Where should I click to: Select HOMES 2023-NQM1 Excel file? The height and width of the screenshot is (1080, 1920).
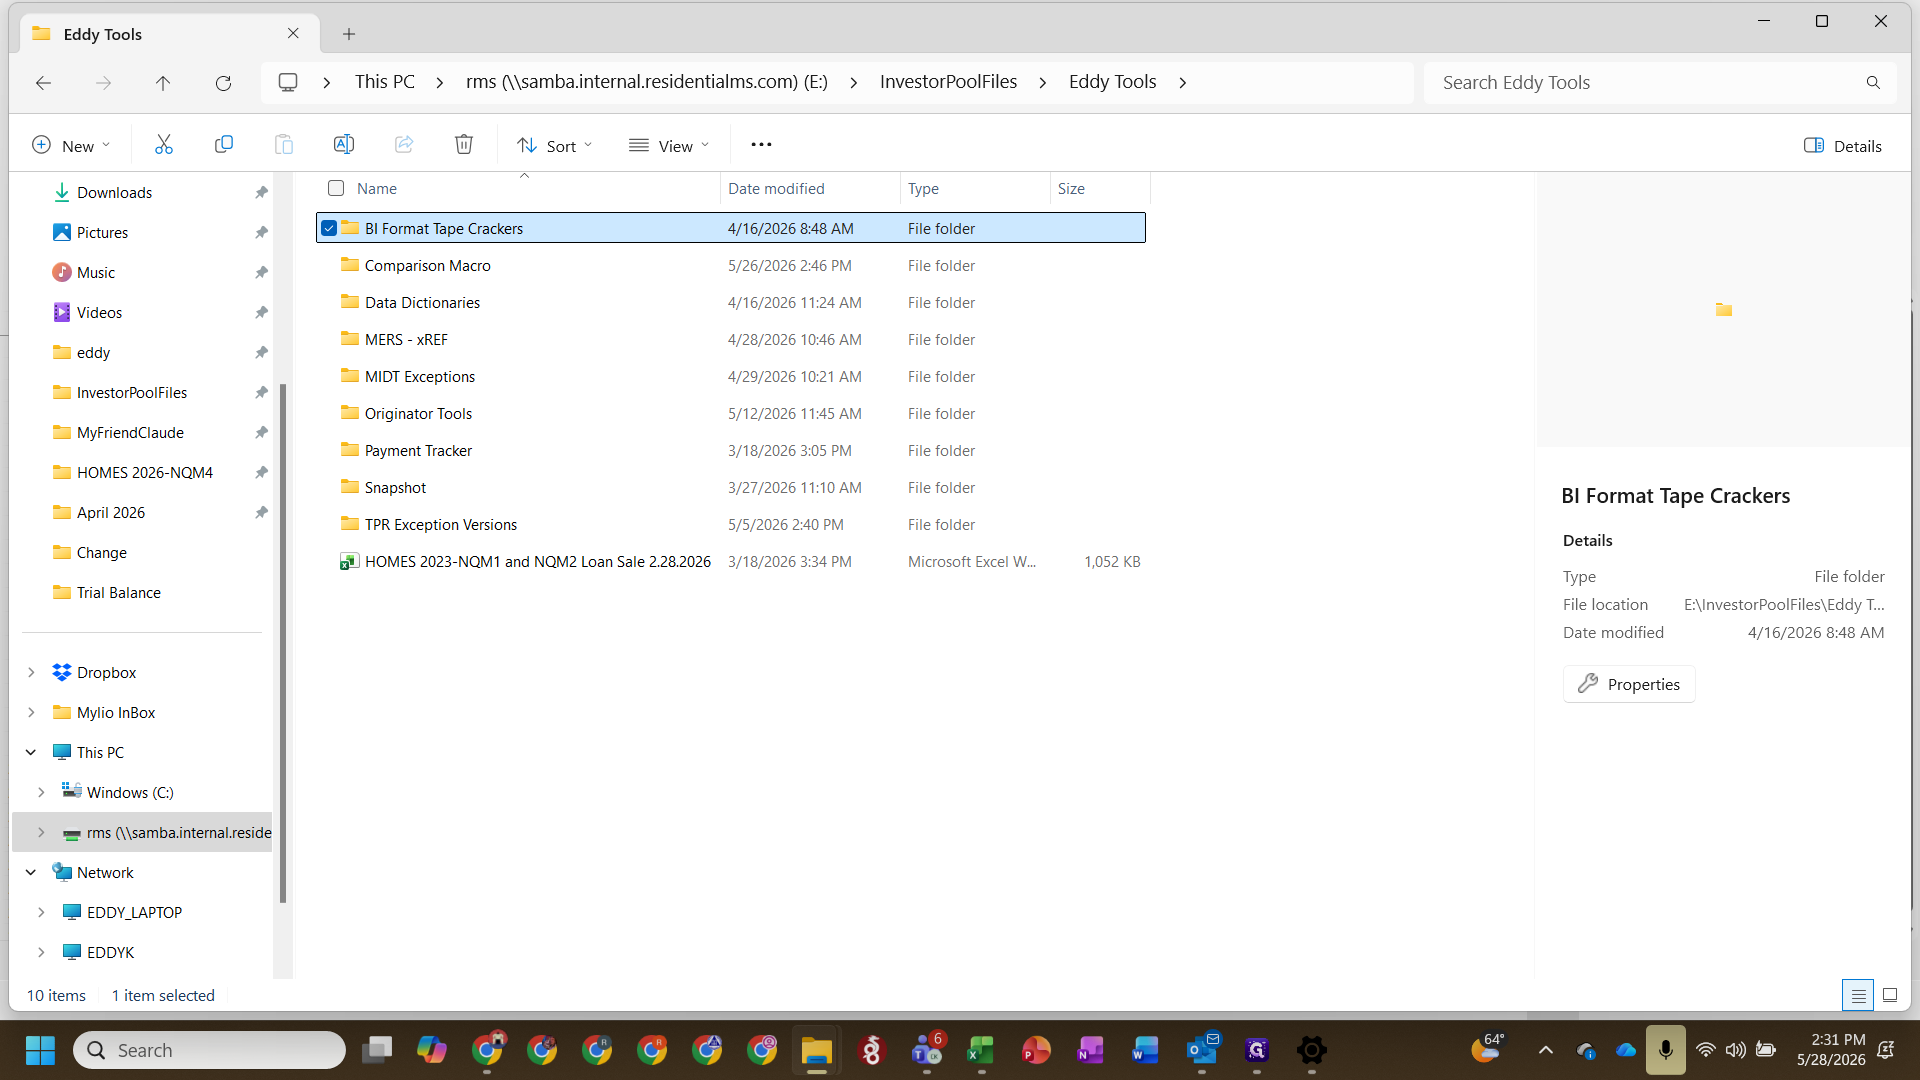click(731, 561)
